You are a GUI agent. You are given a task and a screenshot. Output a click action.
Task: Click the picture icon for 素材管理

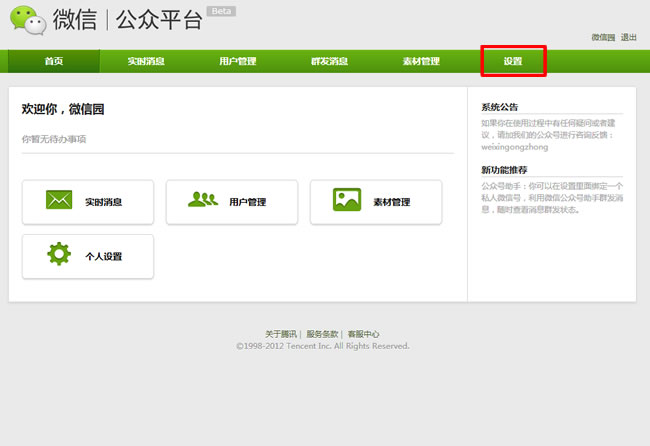pyautogui.click(x=347, y=199)
